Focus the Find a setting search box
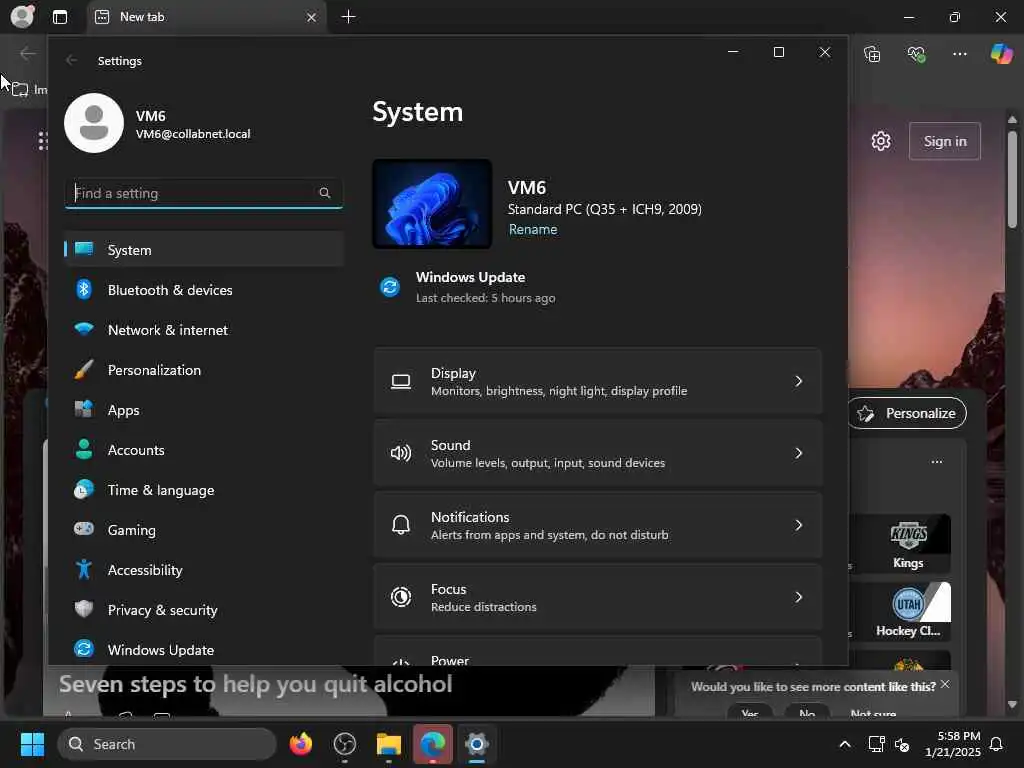 coord(204,193)
